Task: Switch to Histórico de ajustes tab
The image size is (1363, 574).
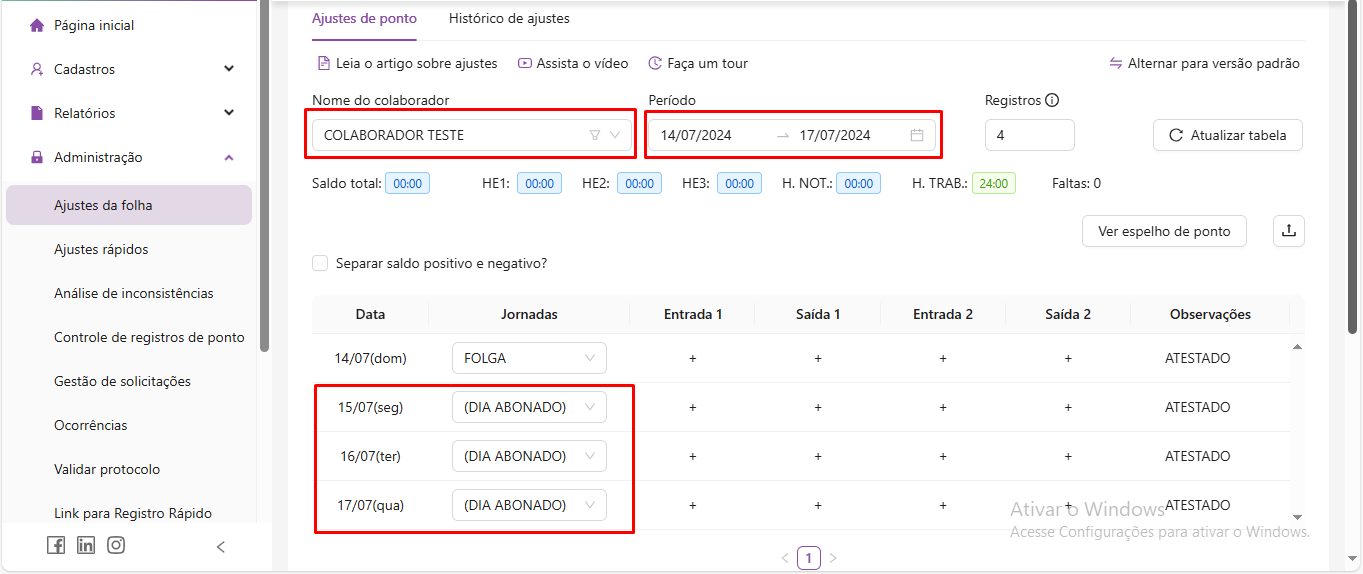Action: click(x=509, y=18)
